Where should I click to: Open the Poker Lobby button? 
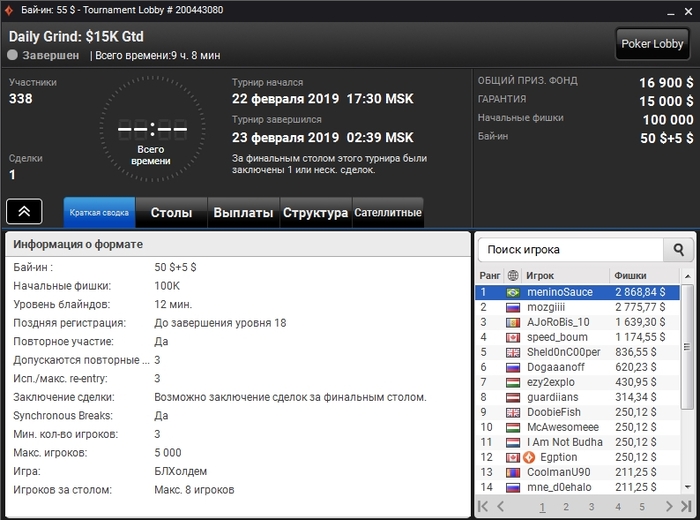[652, 44]
